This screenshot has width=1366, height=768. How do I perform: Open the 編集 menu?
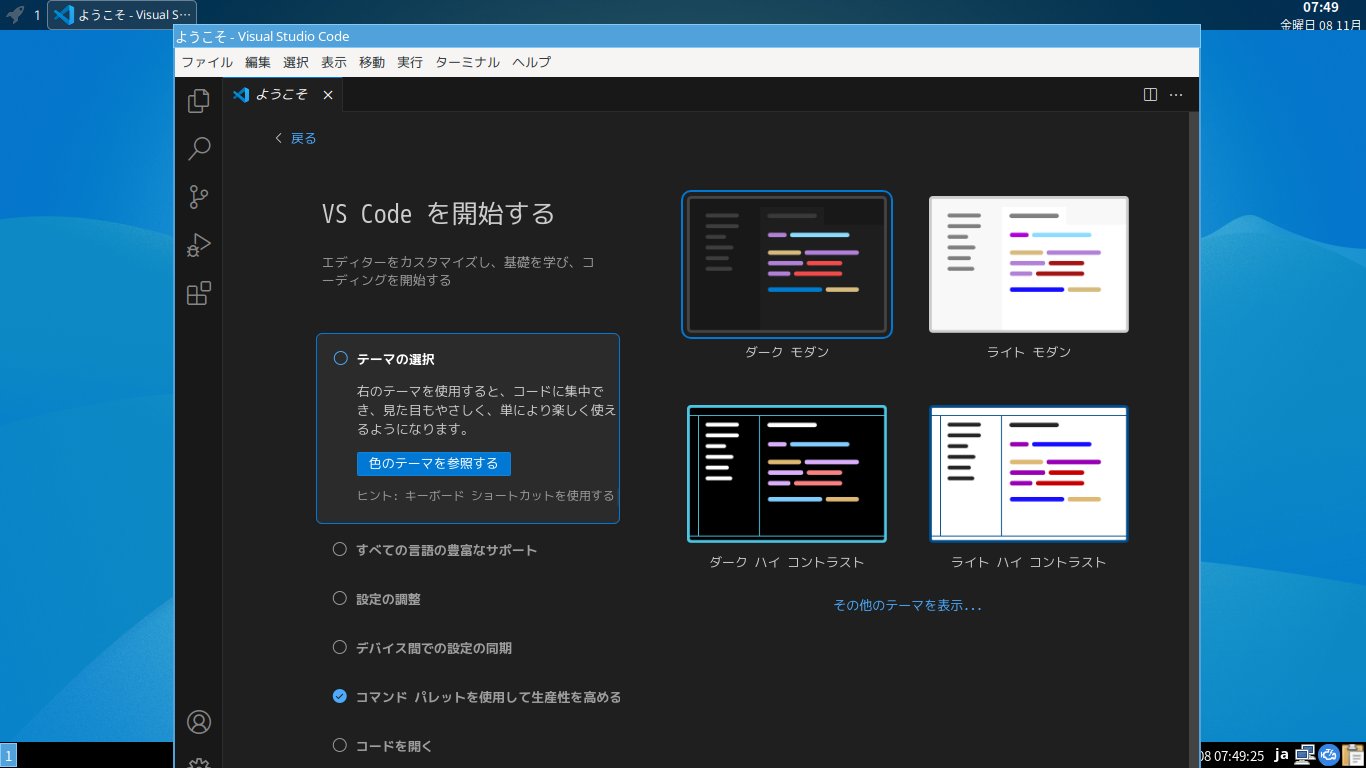(258, 62)
